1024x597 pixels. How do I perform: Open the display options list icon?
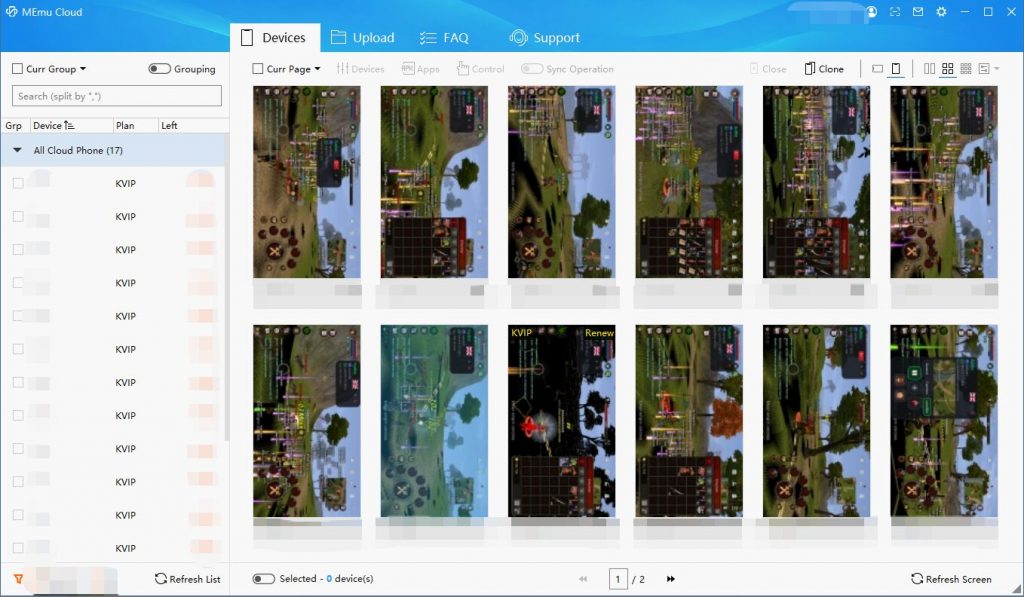tap(984, 69)
